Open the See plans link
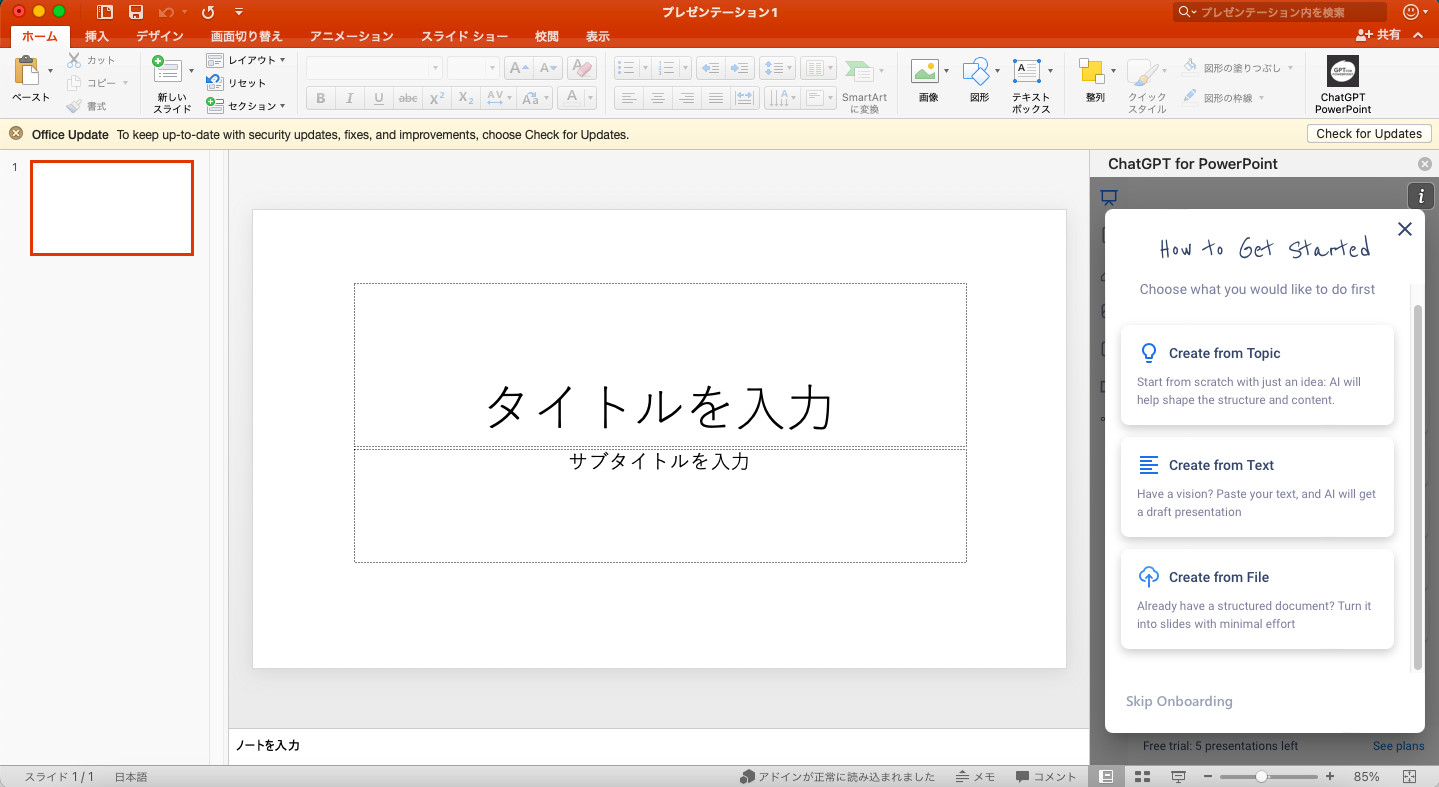 [1398, 746]
